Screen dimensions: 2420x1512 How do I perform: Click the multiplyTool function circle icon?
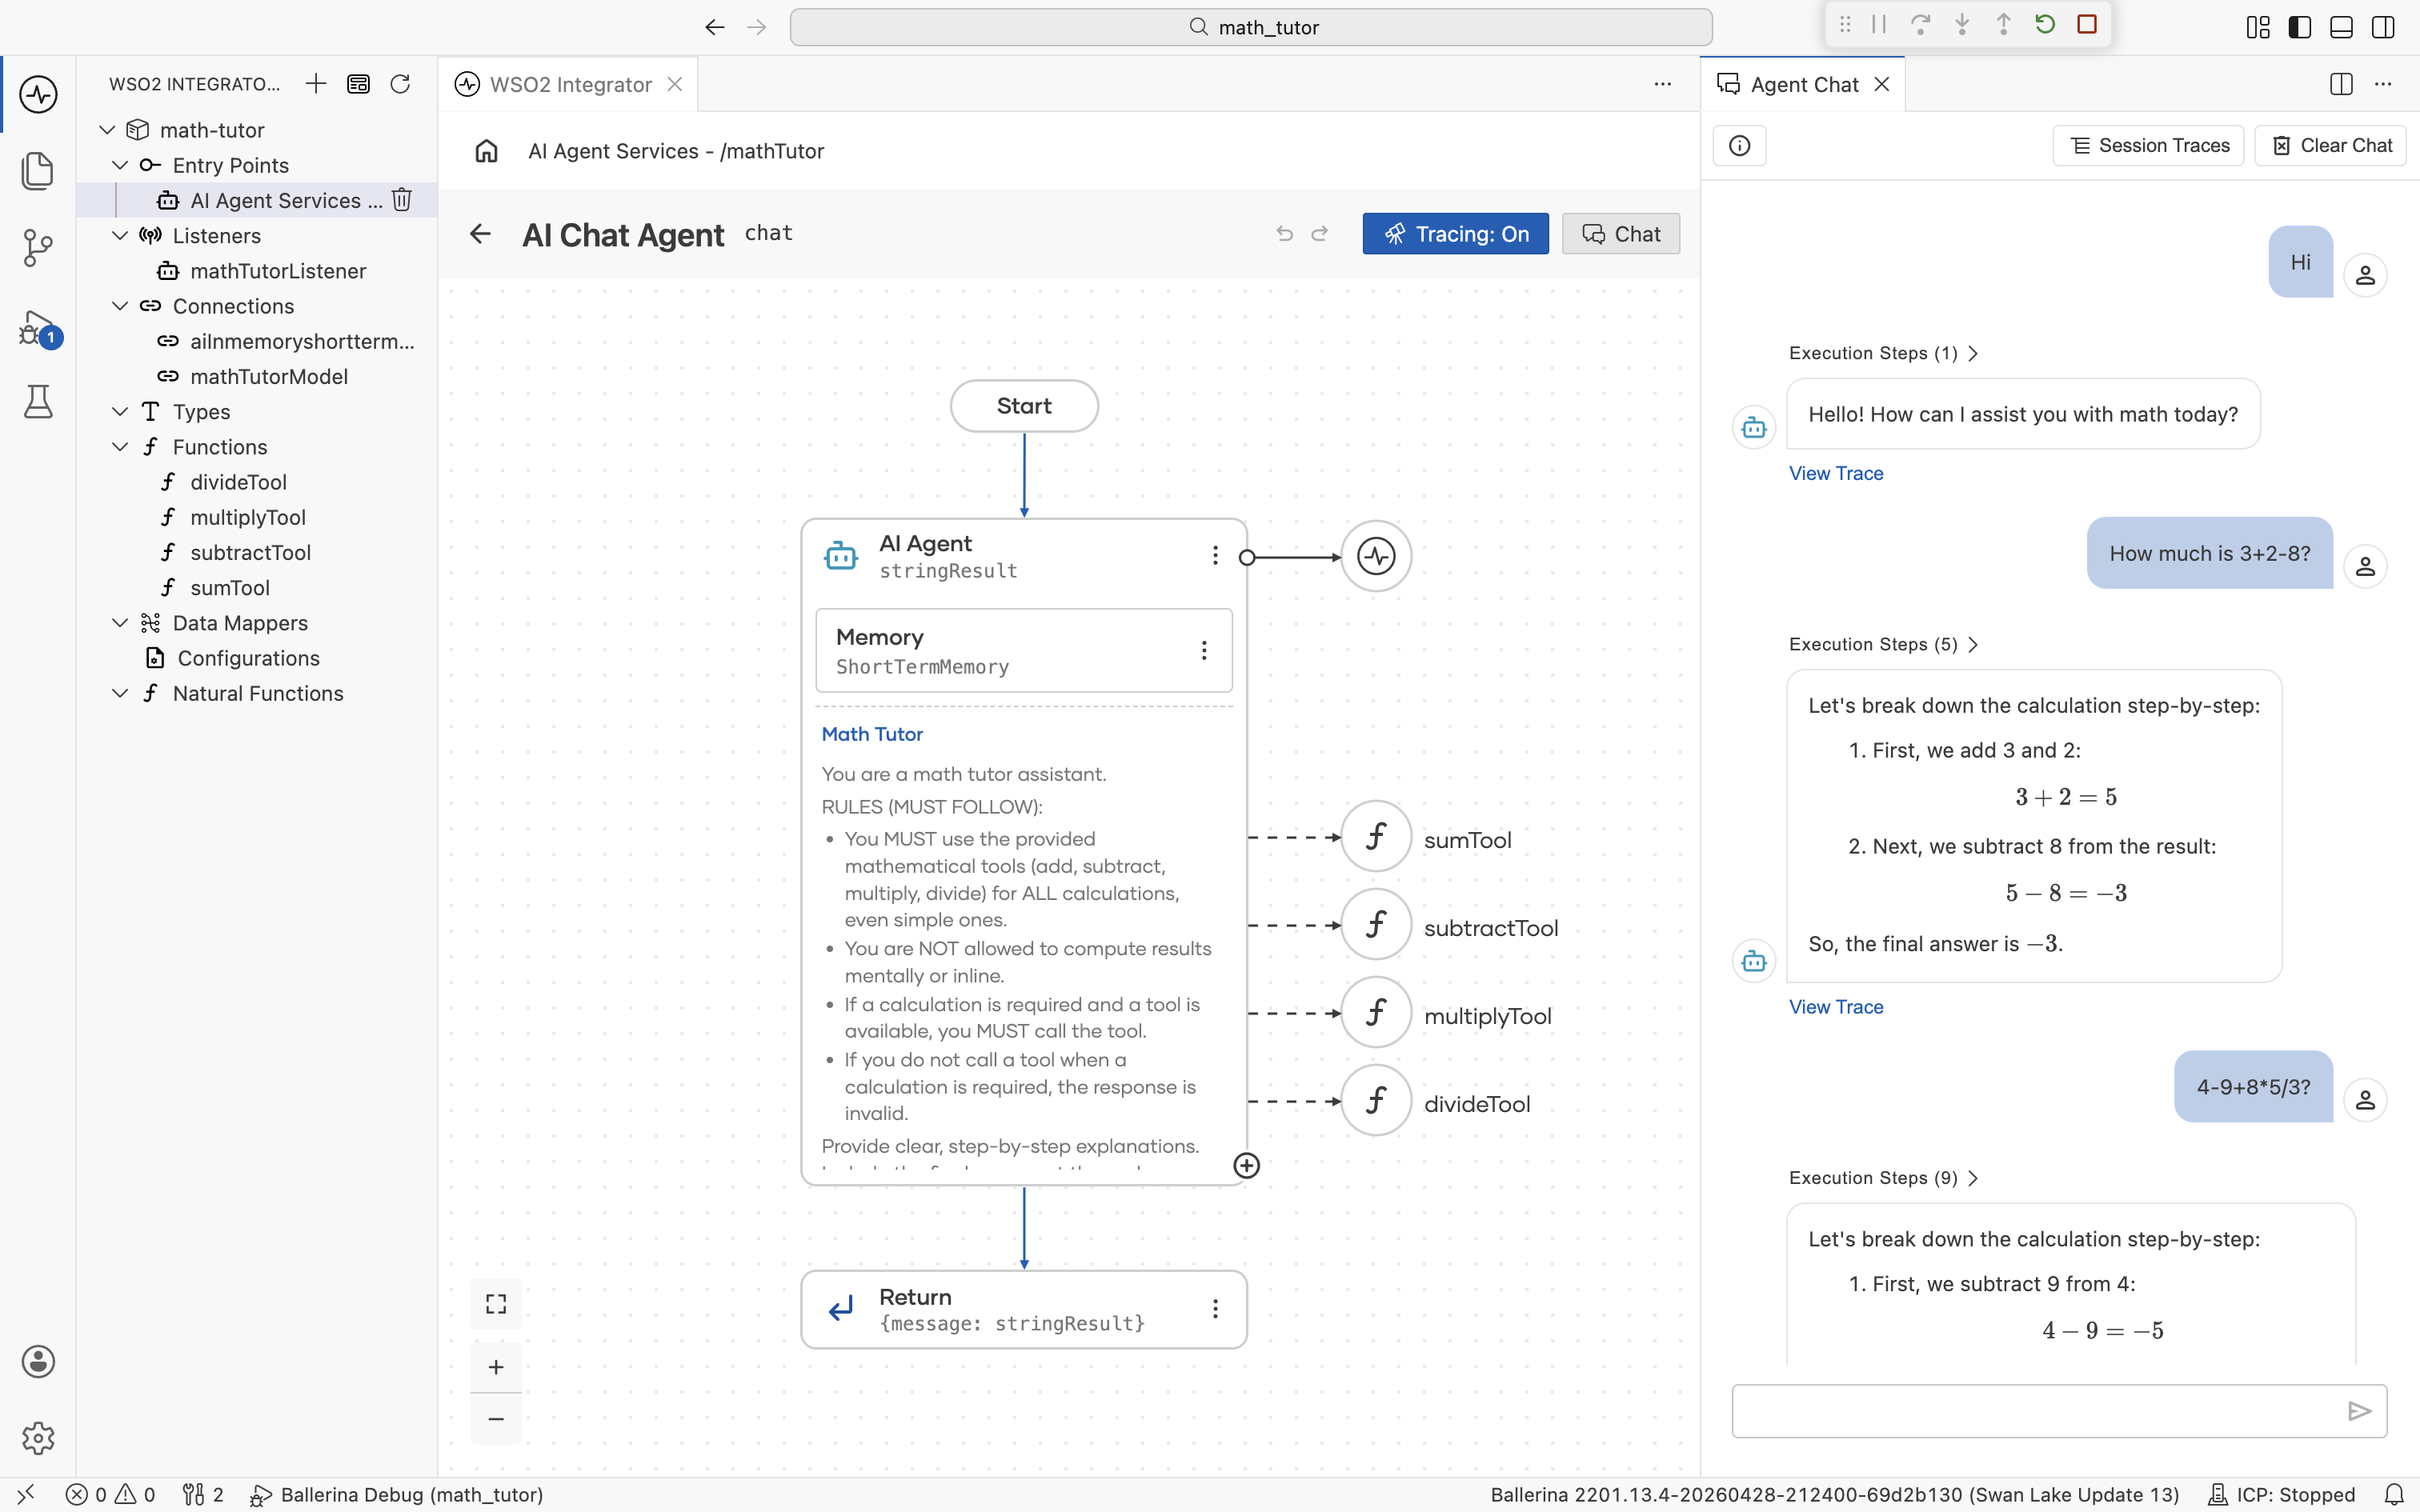point(1376,1013)
